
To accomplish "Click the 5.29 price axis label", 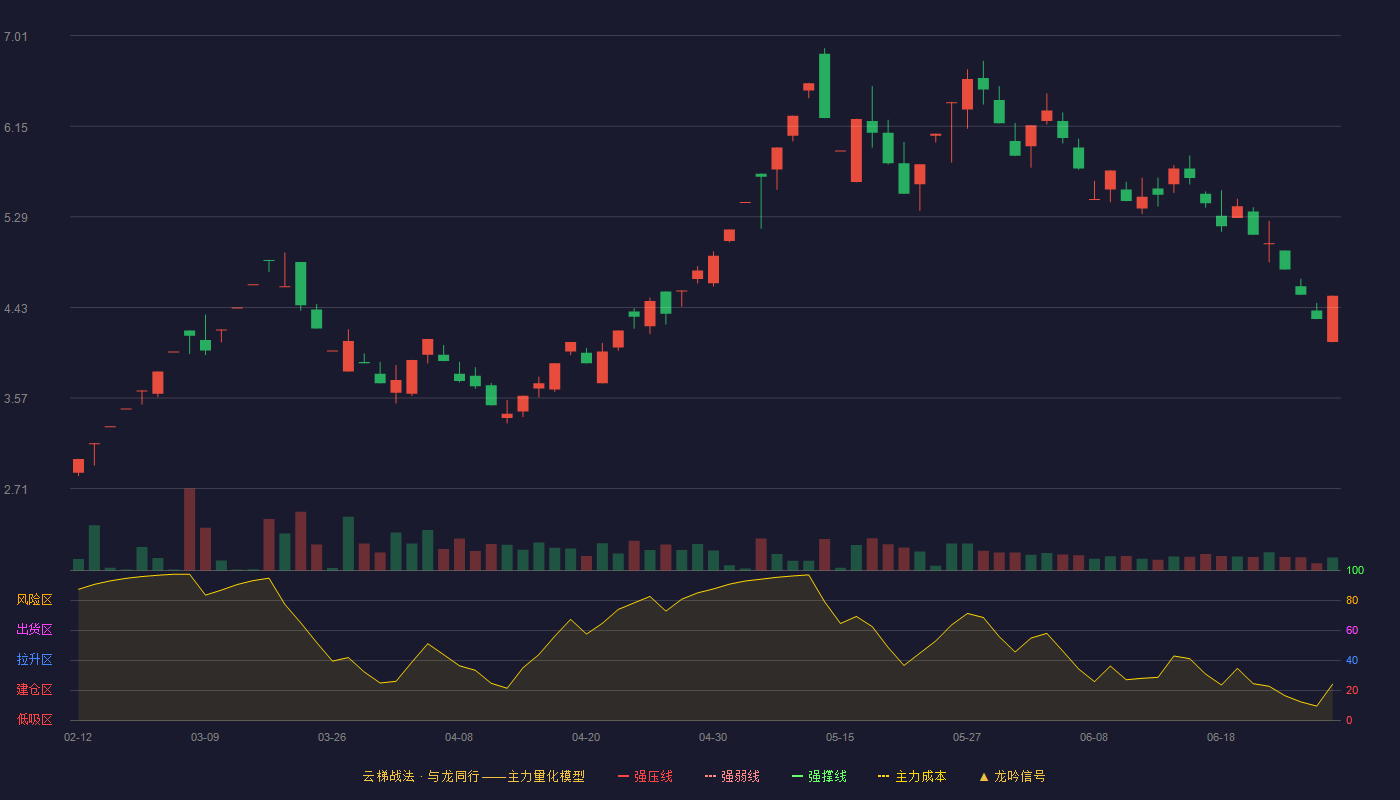I will coord(16,218).
